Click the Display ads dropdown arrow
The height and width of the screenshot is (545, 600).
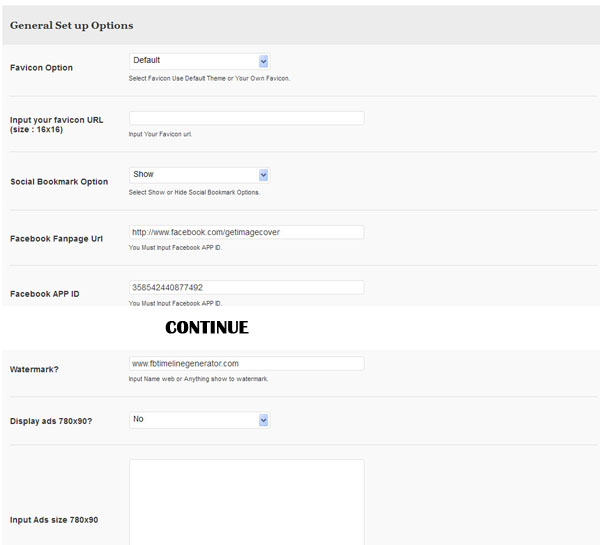(x=263, y=420)
